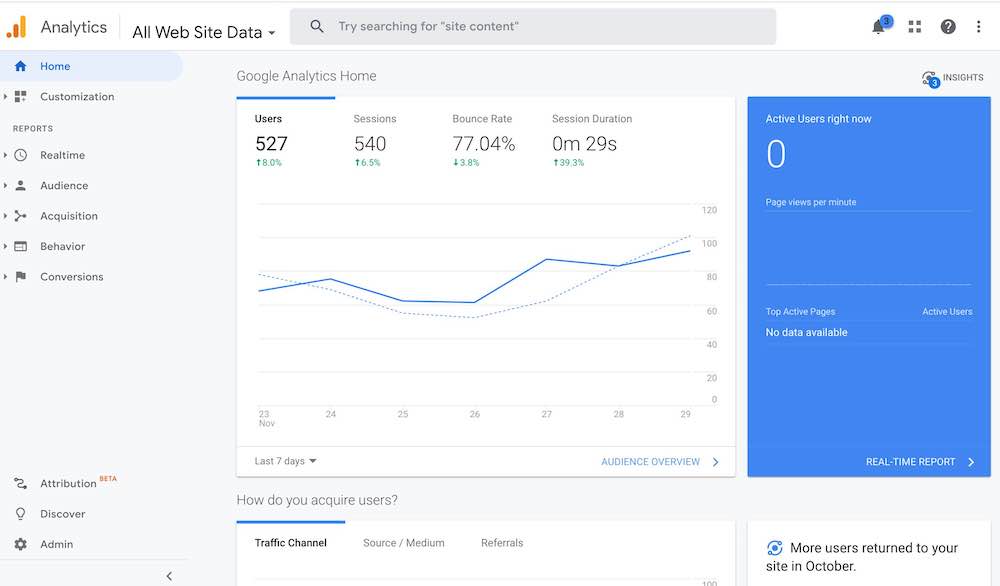Image resolution: width=1000 pixels, height=586 pixels.
Task: Open the Last 7 days date dropdown
Action: (x=285, y=461)
